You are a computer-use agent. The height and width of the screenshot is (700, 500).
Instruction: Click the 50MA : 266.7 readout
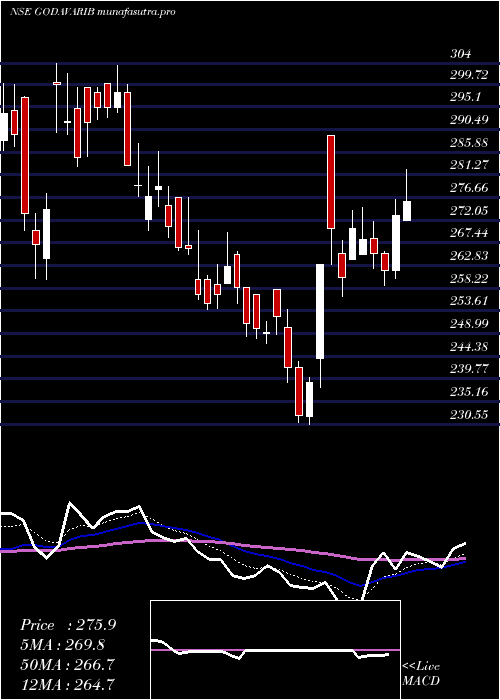tap(68, 664)
